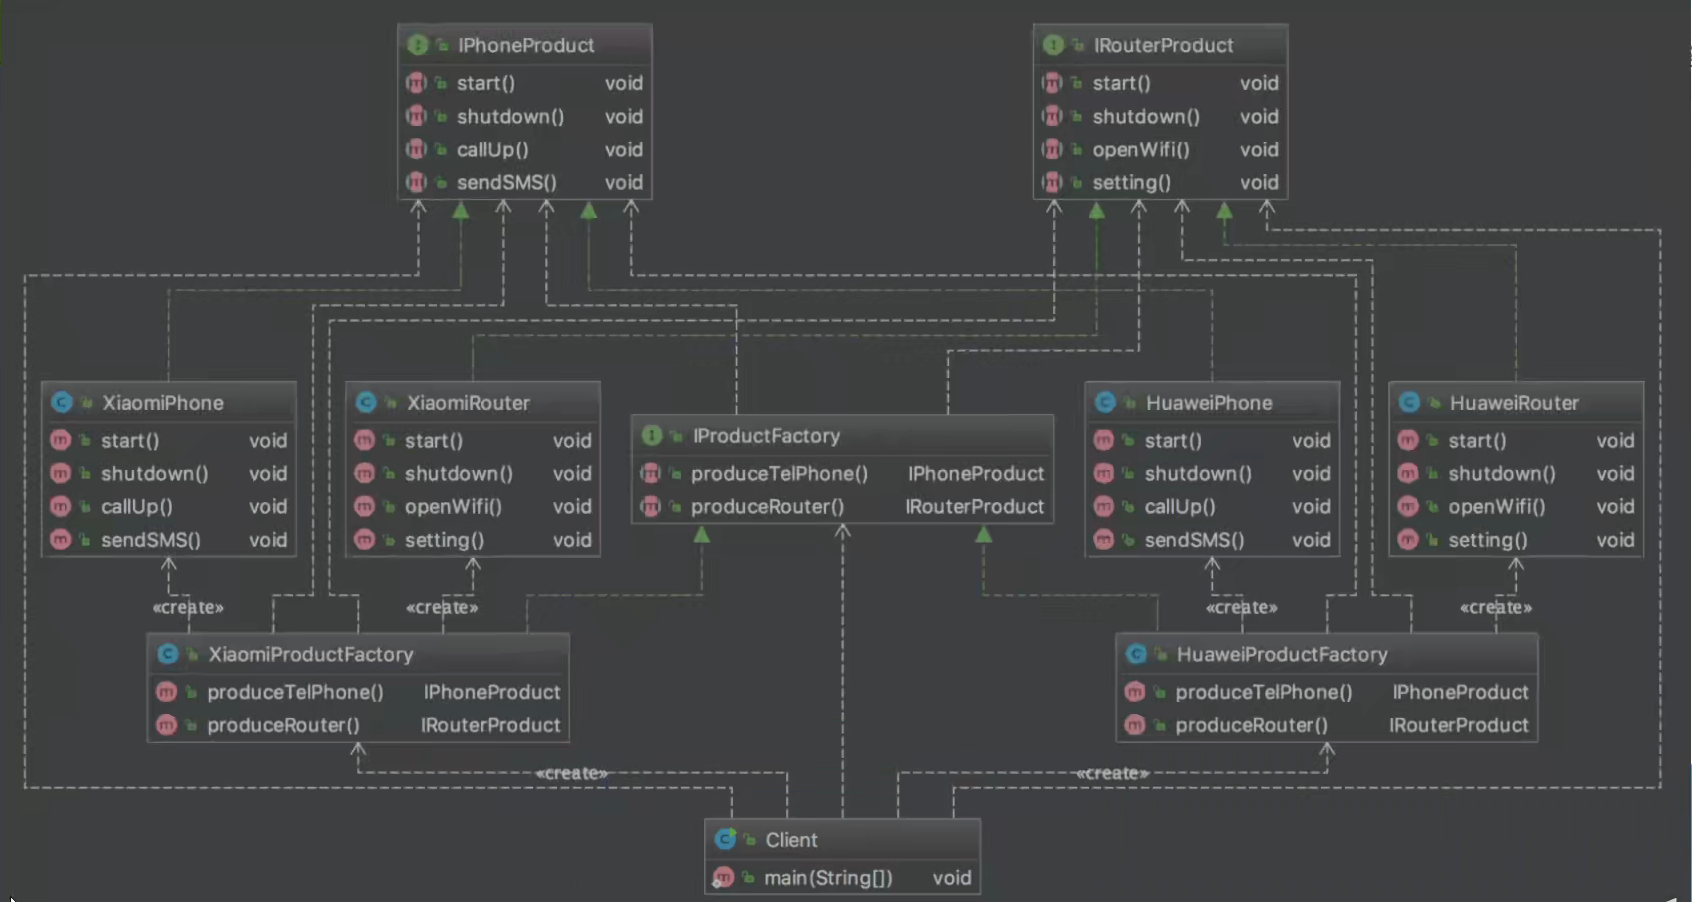The height and width of the screenshot is (902, 1692).
Task: Click IRouterProduct return type in XiaomiProductFactory
Action: coord(491,725)
